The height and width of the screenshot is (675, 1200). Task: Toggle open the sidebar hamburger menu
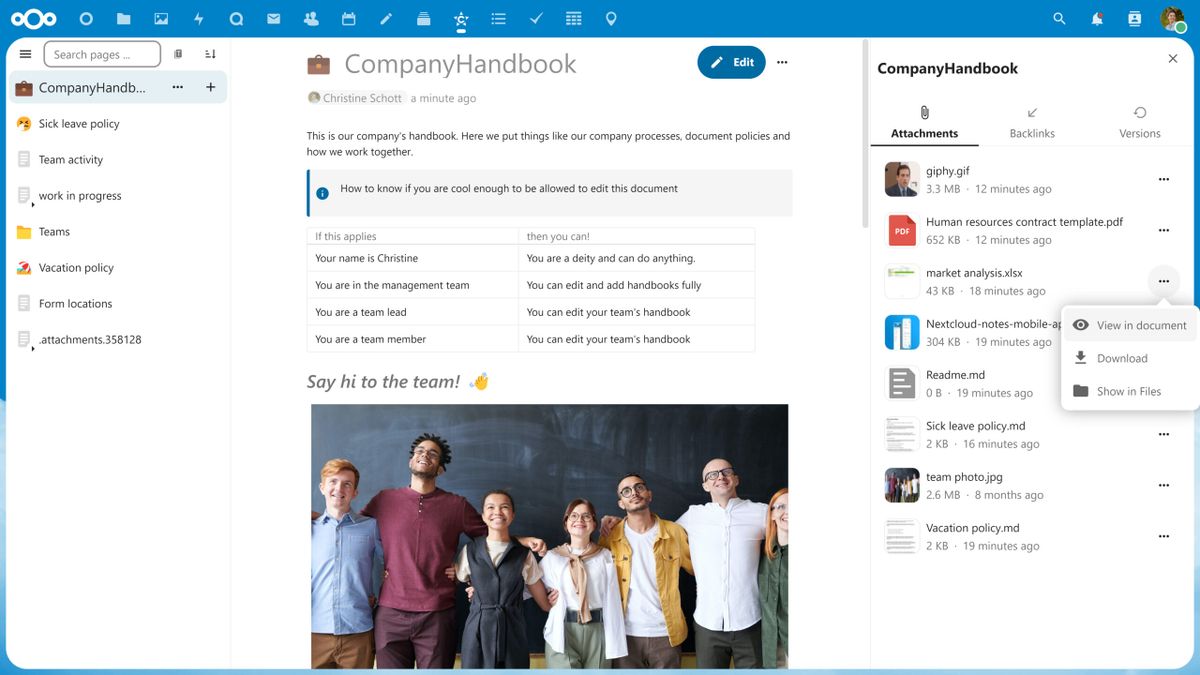pos(25,53)
